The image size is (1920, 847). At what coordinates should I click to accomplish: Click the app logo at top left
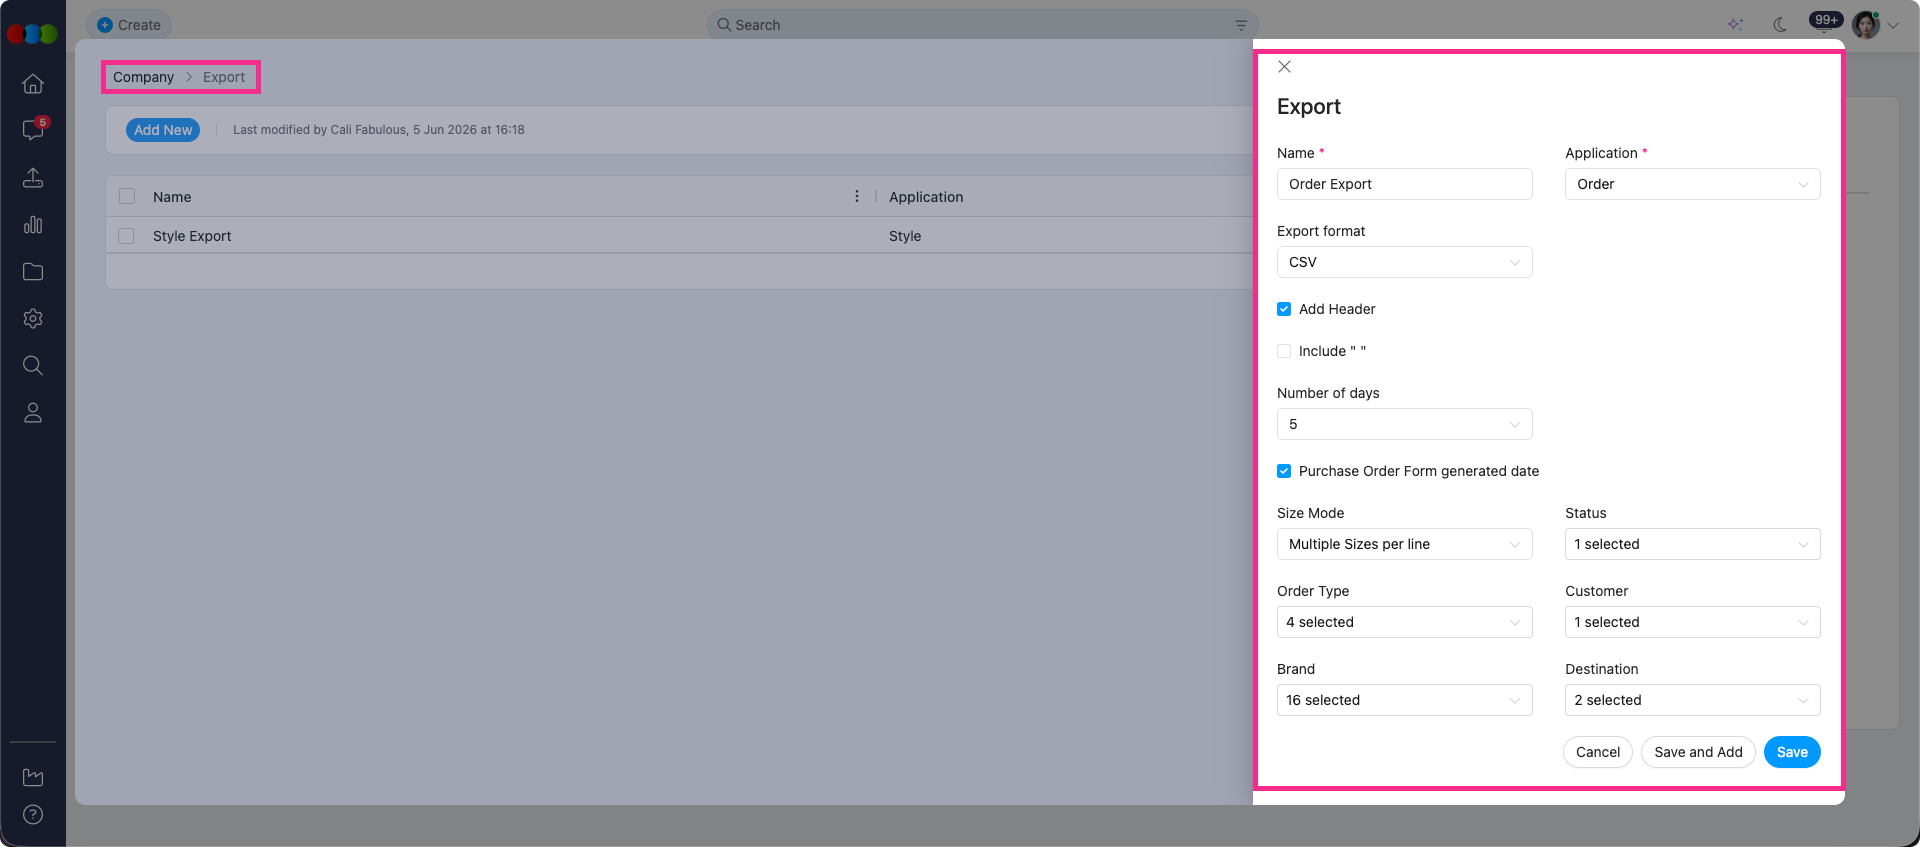click(x=32, y=34)
